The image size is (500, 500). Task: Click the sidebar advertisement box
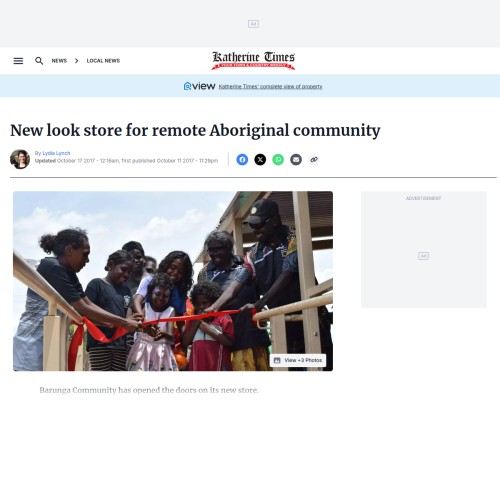[424, 249]
